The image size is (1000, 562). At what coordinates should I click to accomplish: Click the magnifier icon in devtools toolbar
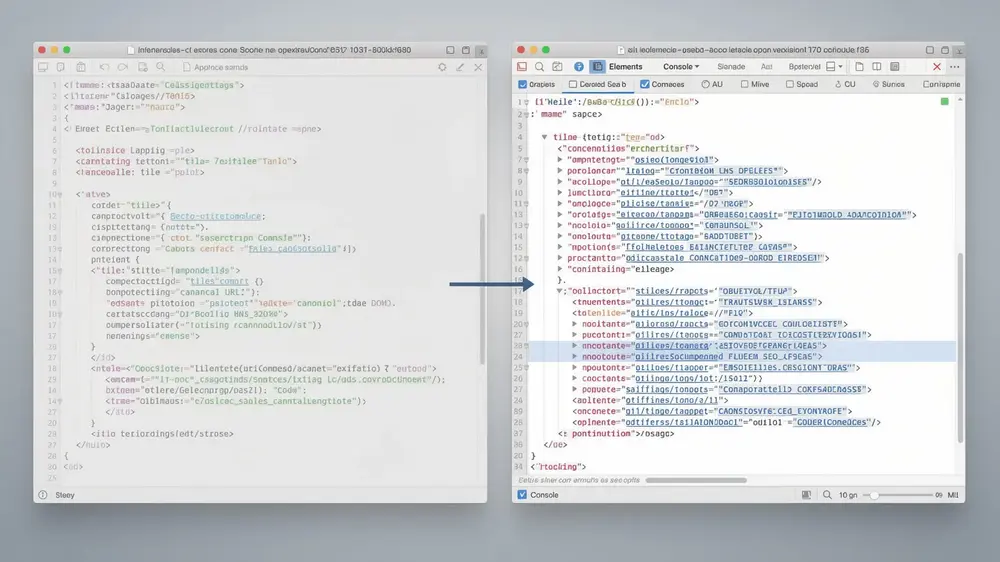coord(540,66)
